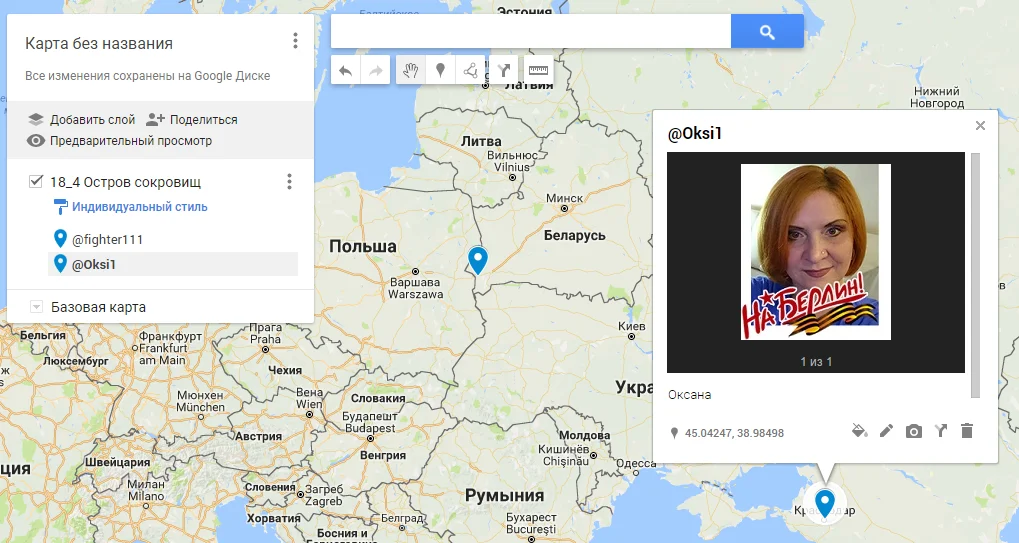The height and width of the screenshot is (543, 1019).
Task: Select @Oksi1 in the layer list
Action: 173,264
